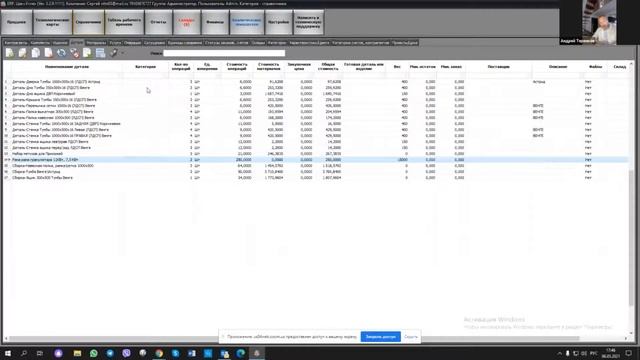Open the Настройки section button
Viewport: 640px width, 360px height.
coord(278,22)
